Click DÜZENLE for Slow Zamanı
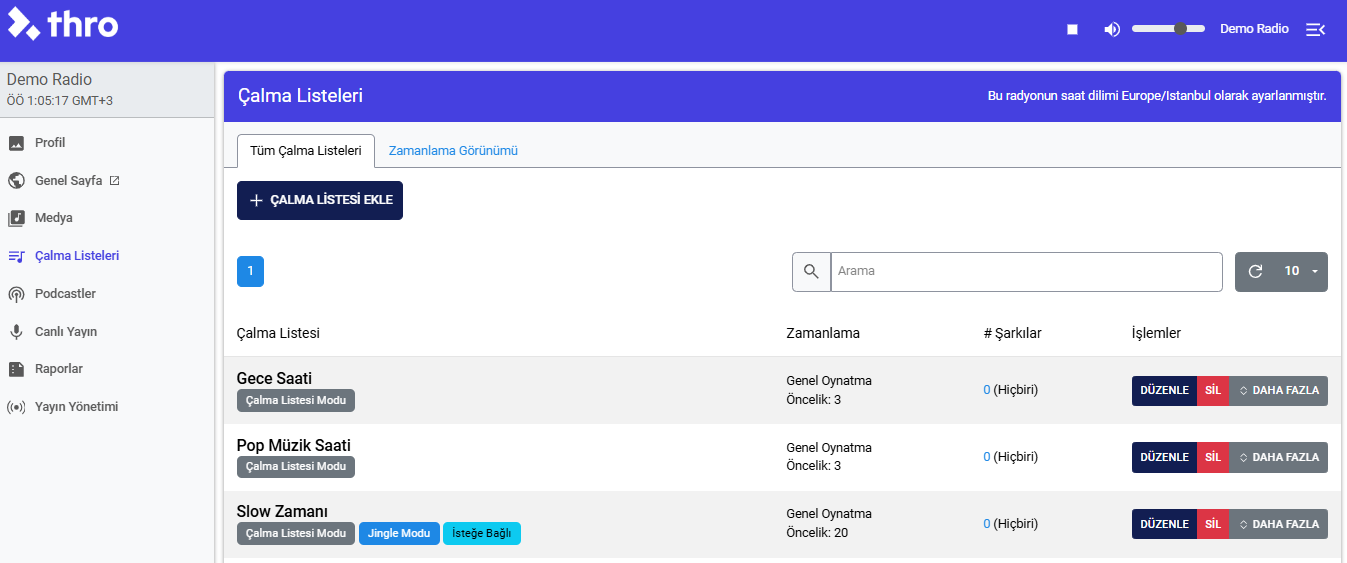 [x=1164, y=524]
